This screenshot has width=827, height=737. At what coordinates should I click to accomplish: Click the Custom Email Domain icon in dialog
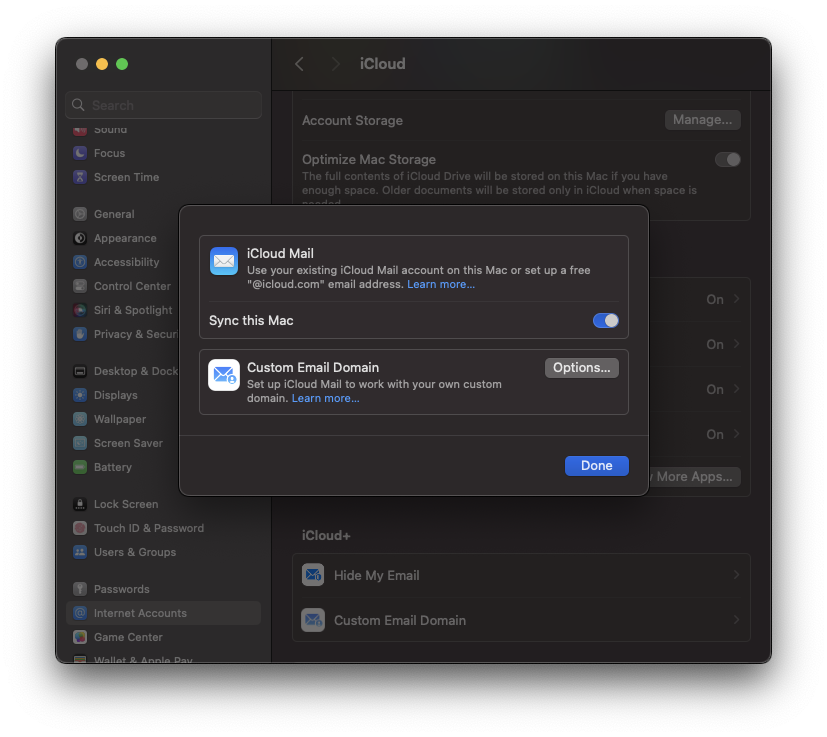tap(224, 375)
